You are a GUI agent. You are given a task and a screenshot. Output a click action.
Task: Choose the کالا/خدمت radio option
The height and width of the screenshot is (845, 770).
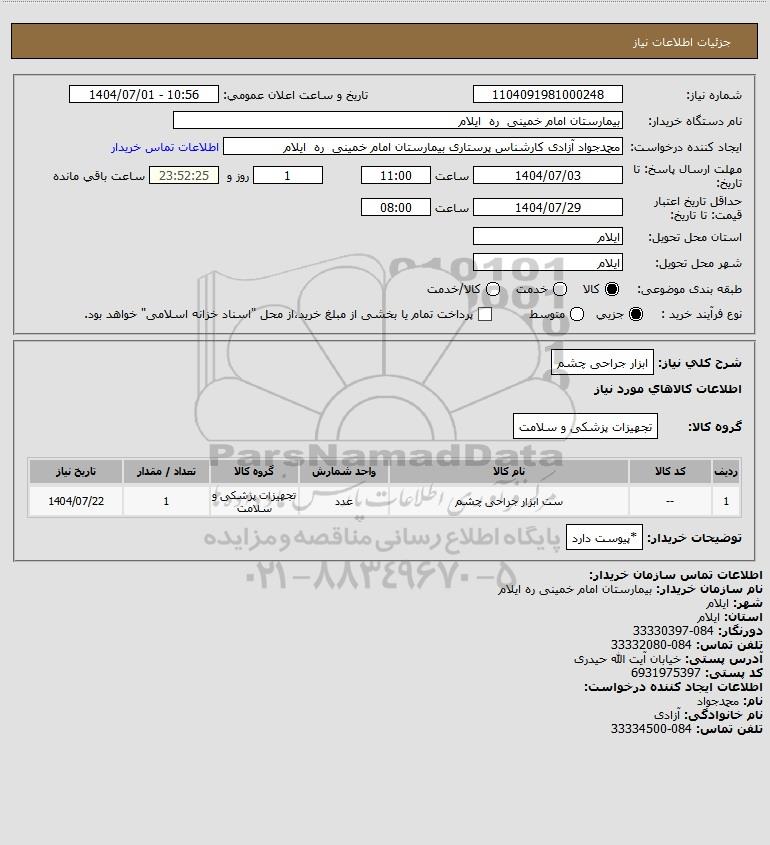coord(492,289)
